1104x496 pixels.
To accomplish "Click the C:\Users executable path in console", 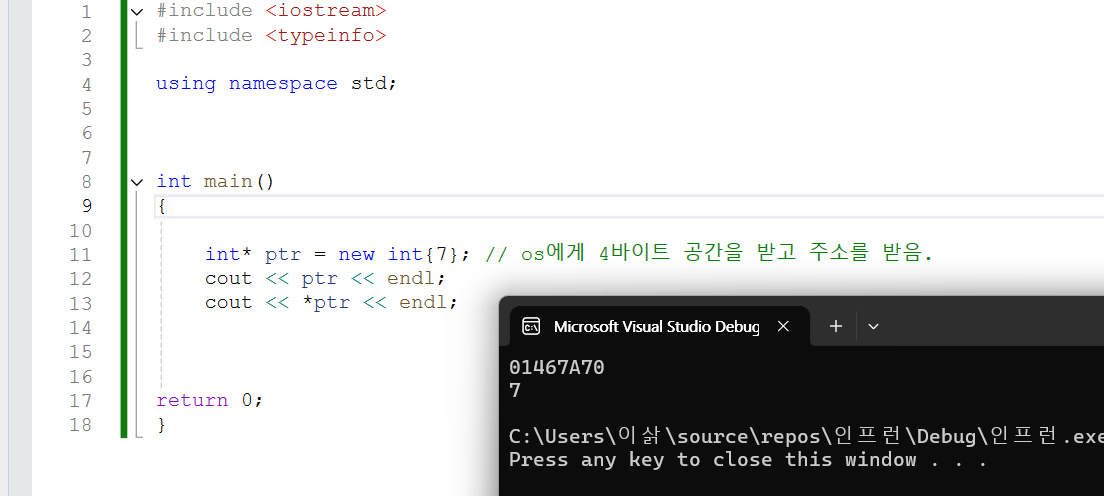I will (806, 437).
